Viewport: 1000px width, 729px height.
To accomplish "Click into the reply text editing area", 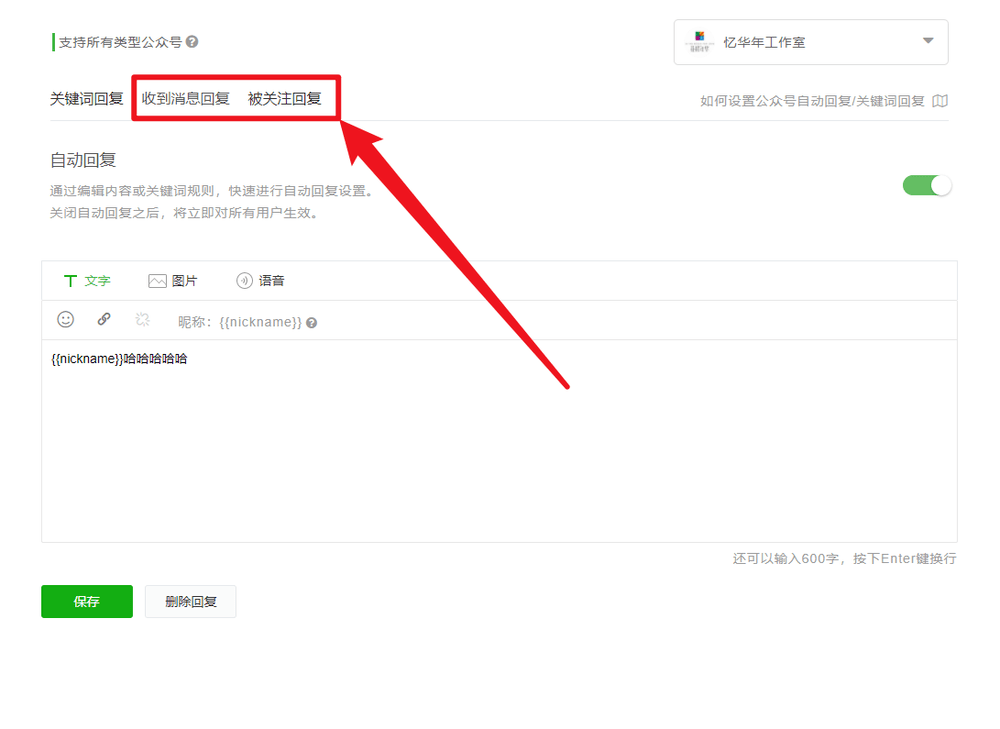I will tap(499, 441).
